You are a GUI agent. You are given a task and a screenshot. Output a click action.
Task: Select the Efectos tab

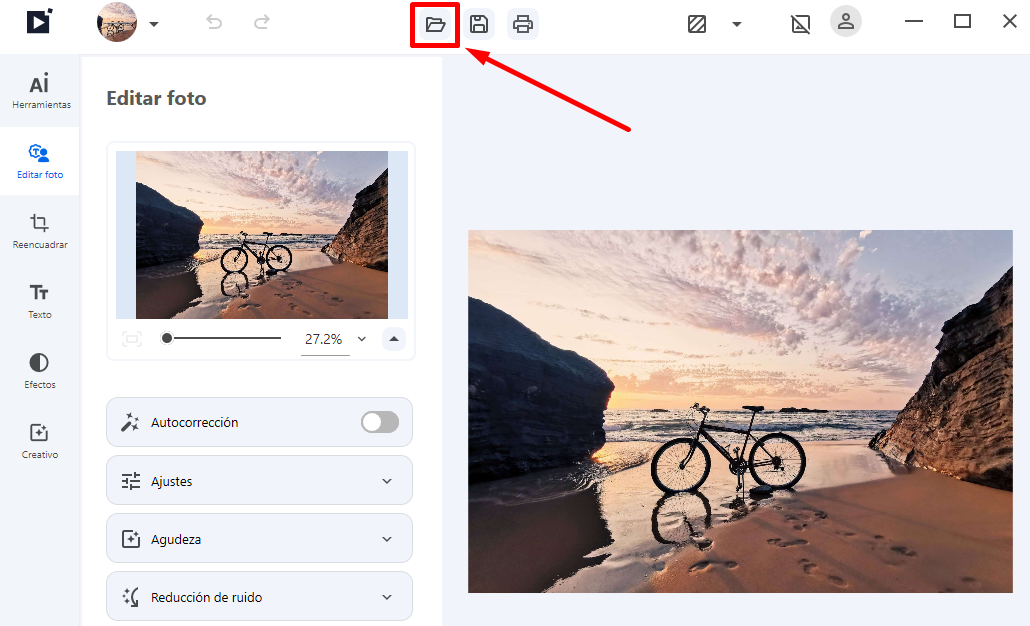40,371
